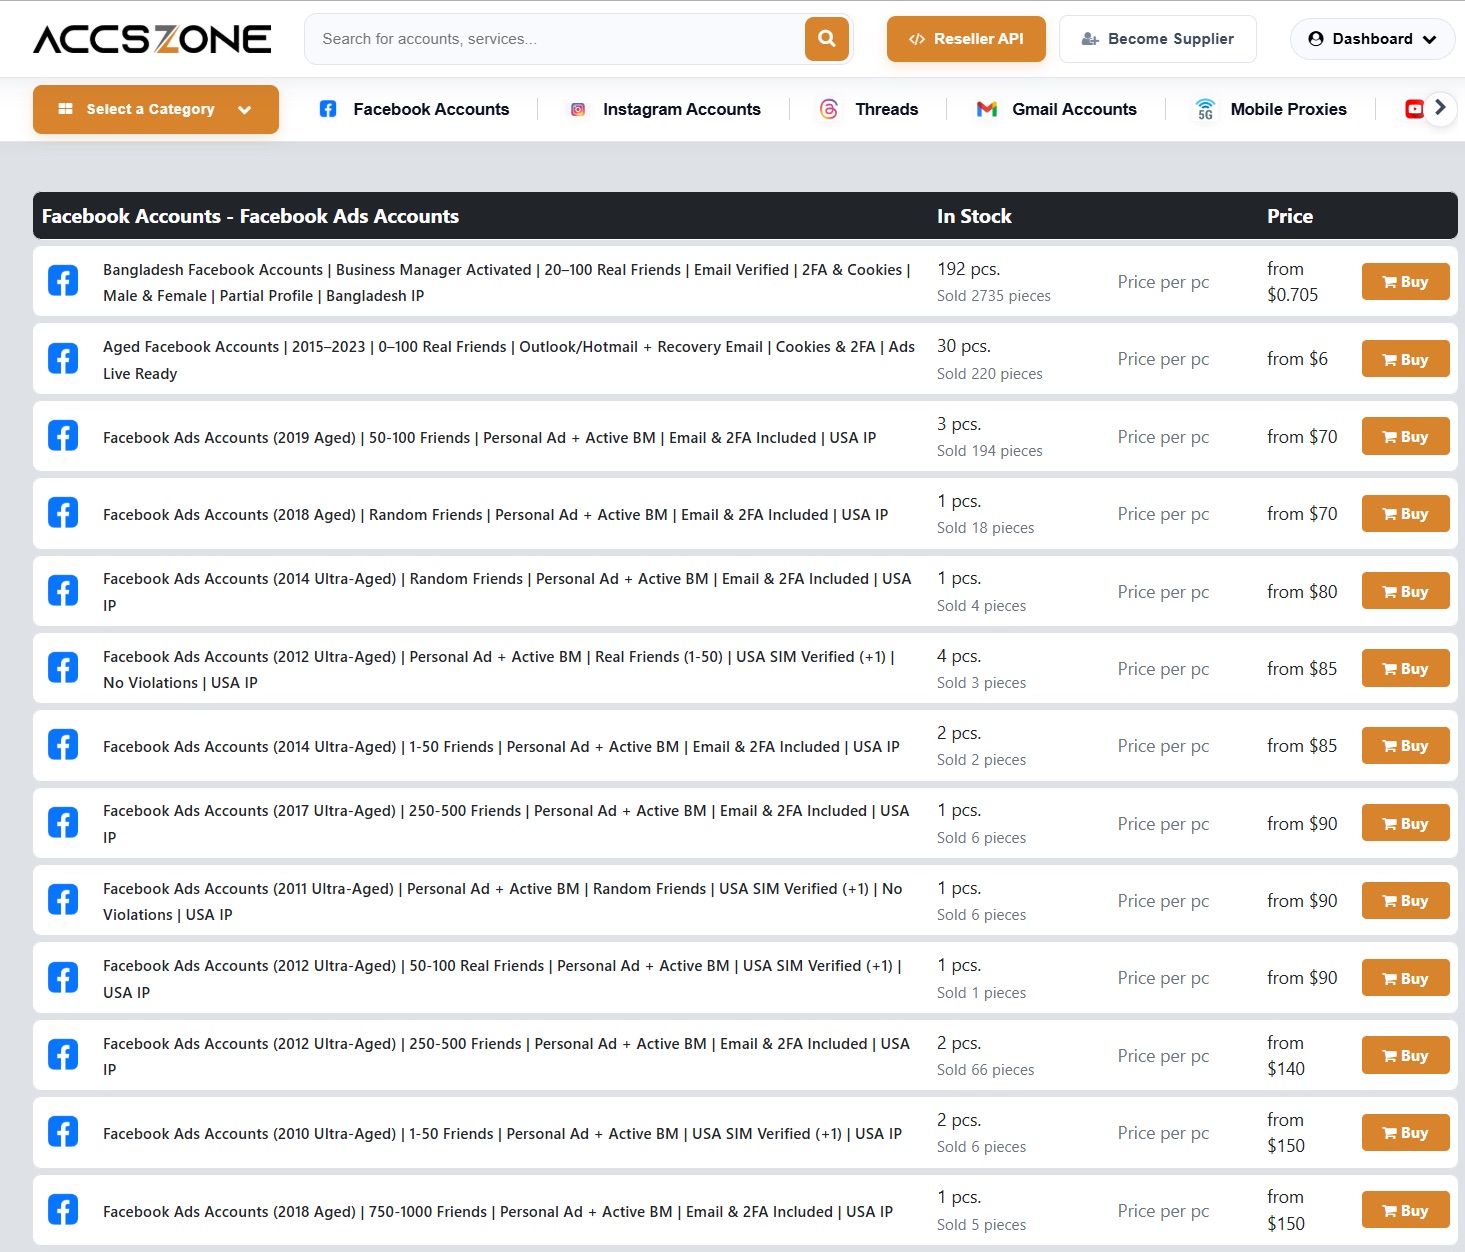Click Facebook icon of 2011 Ultra-Aged row
This screenshot has height=1252, width=1465.
(63, 900)
